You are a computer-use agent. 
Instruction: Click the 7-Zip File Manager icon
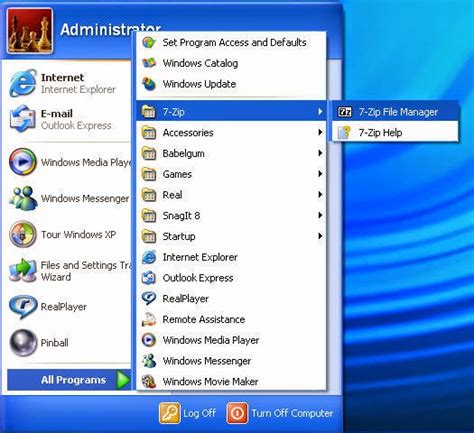tap(345, 112)
